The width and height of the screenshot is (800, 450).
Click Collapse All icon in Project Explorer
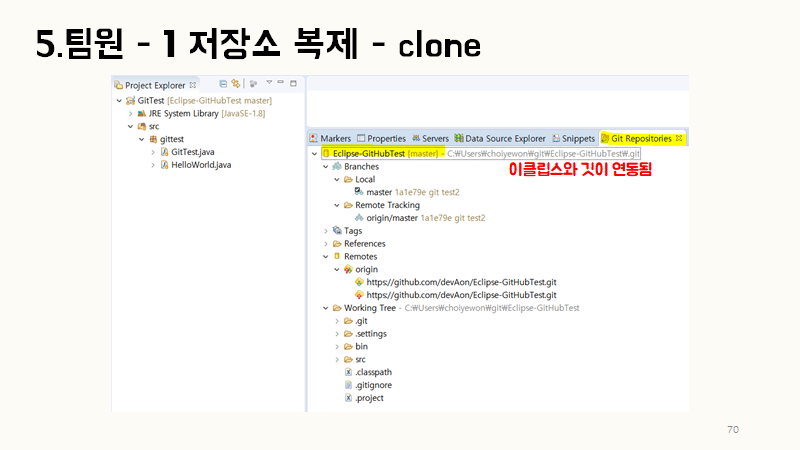coord(223,85)
